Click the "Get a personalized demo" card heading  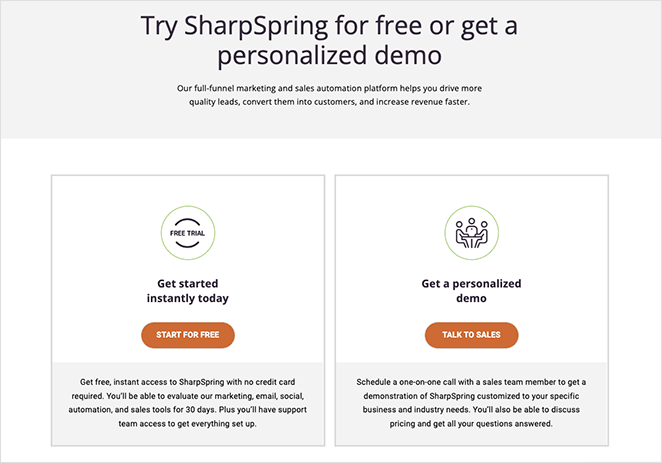(x=471, y=291)
